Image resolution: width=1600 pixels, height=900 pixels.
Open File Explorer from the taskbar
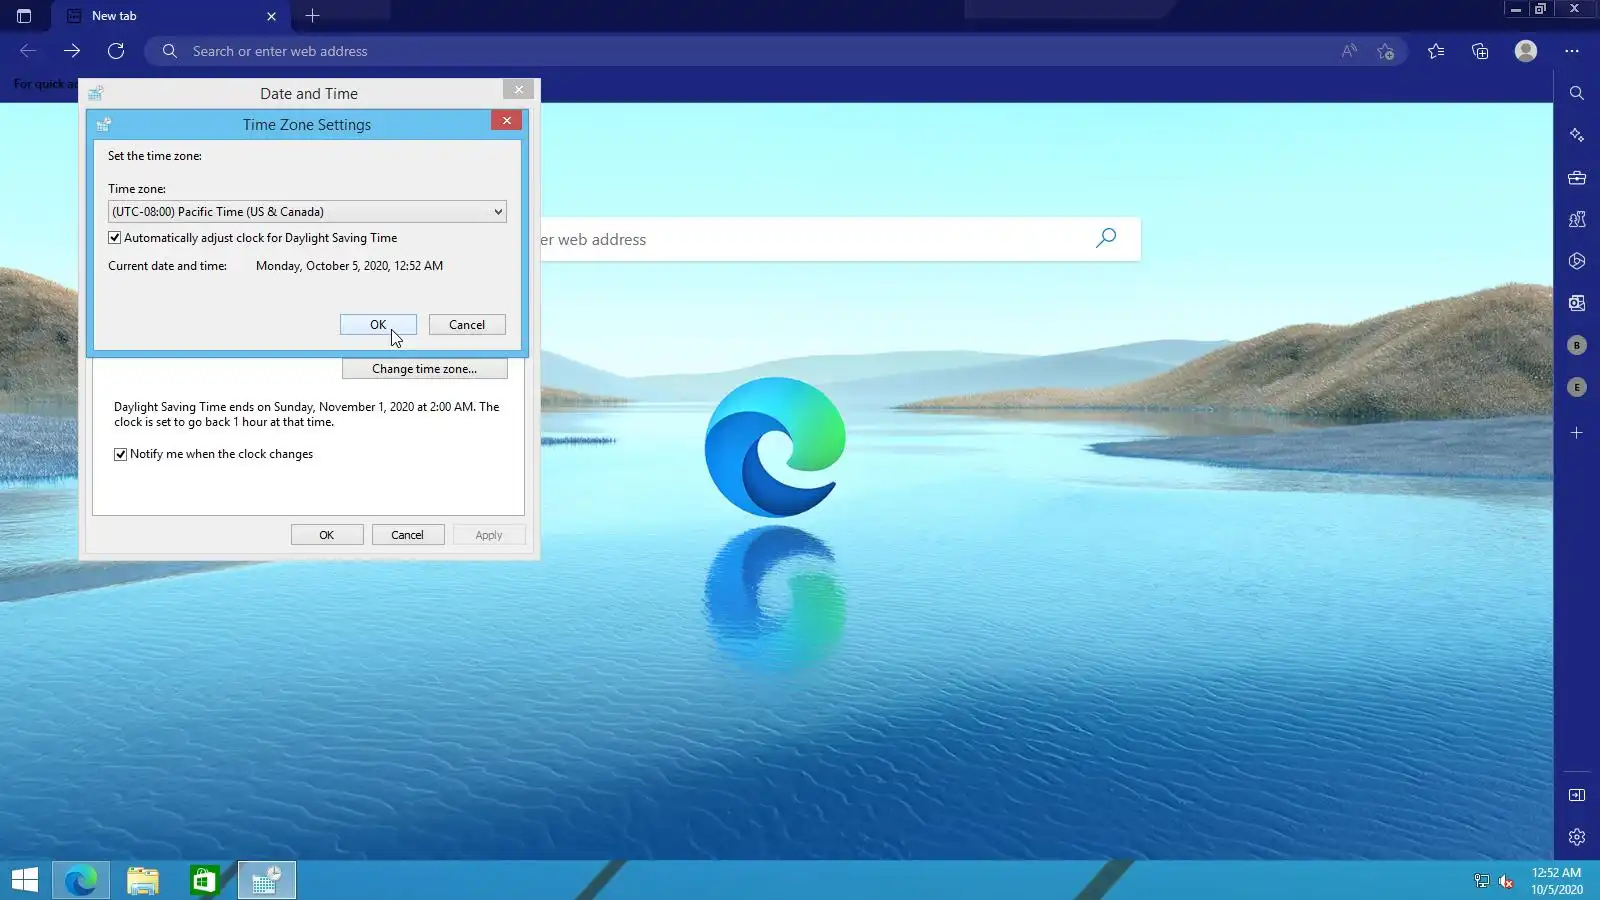coord(143,880)
